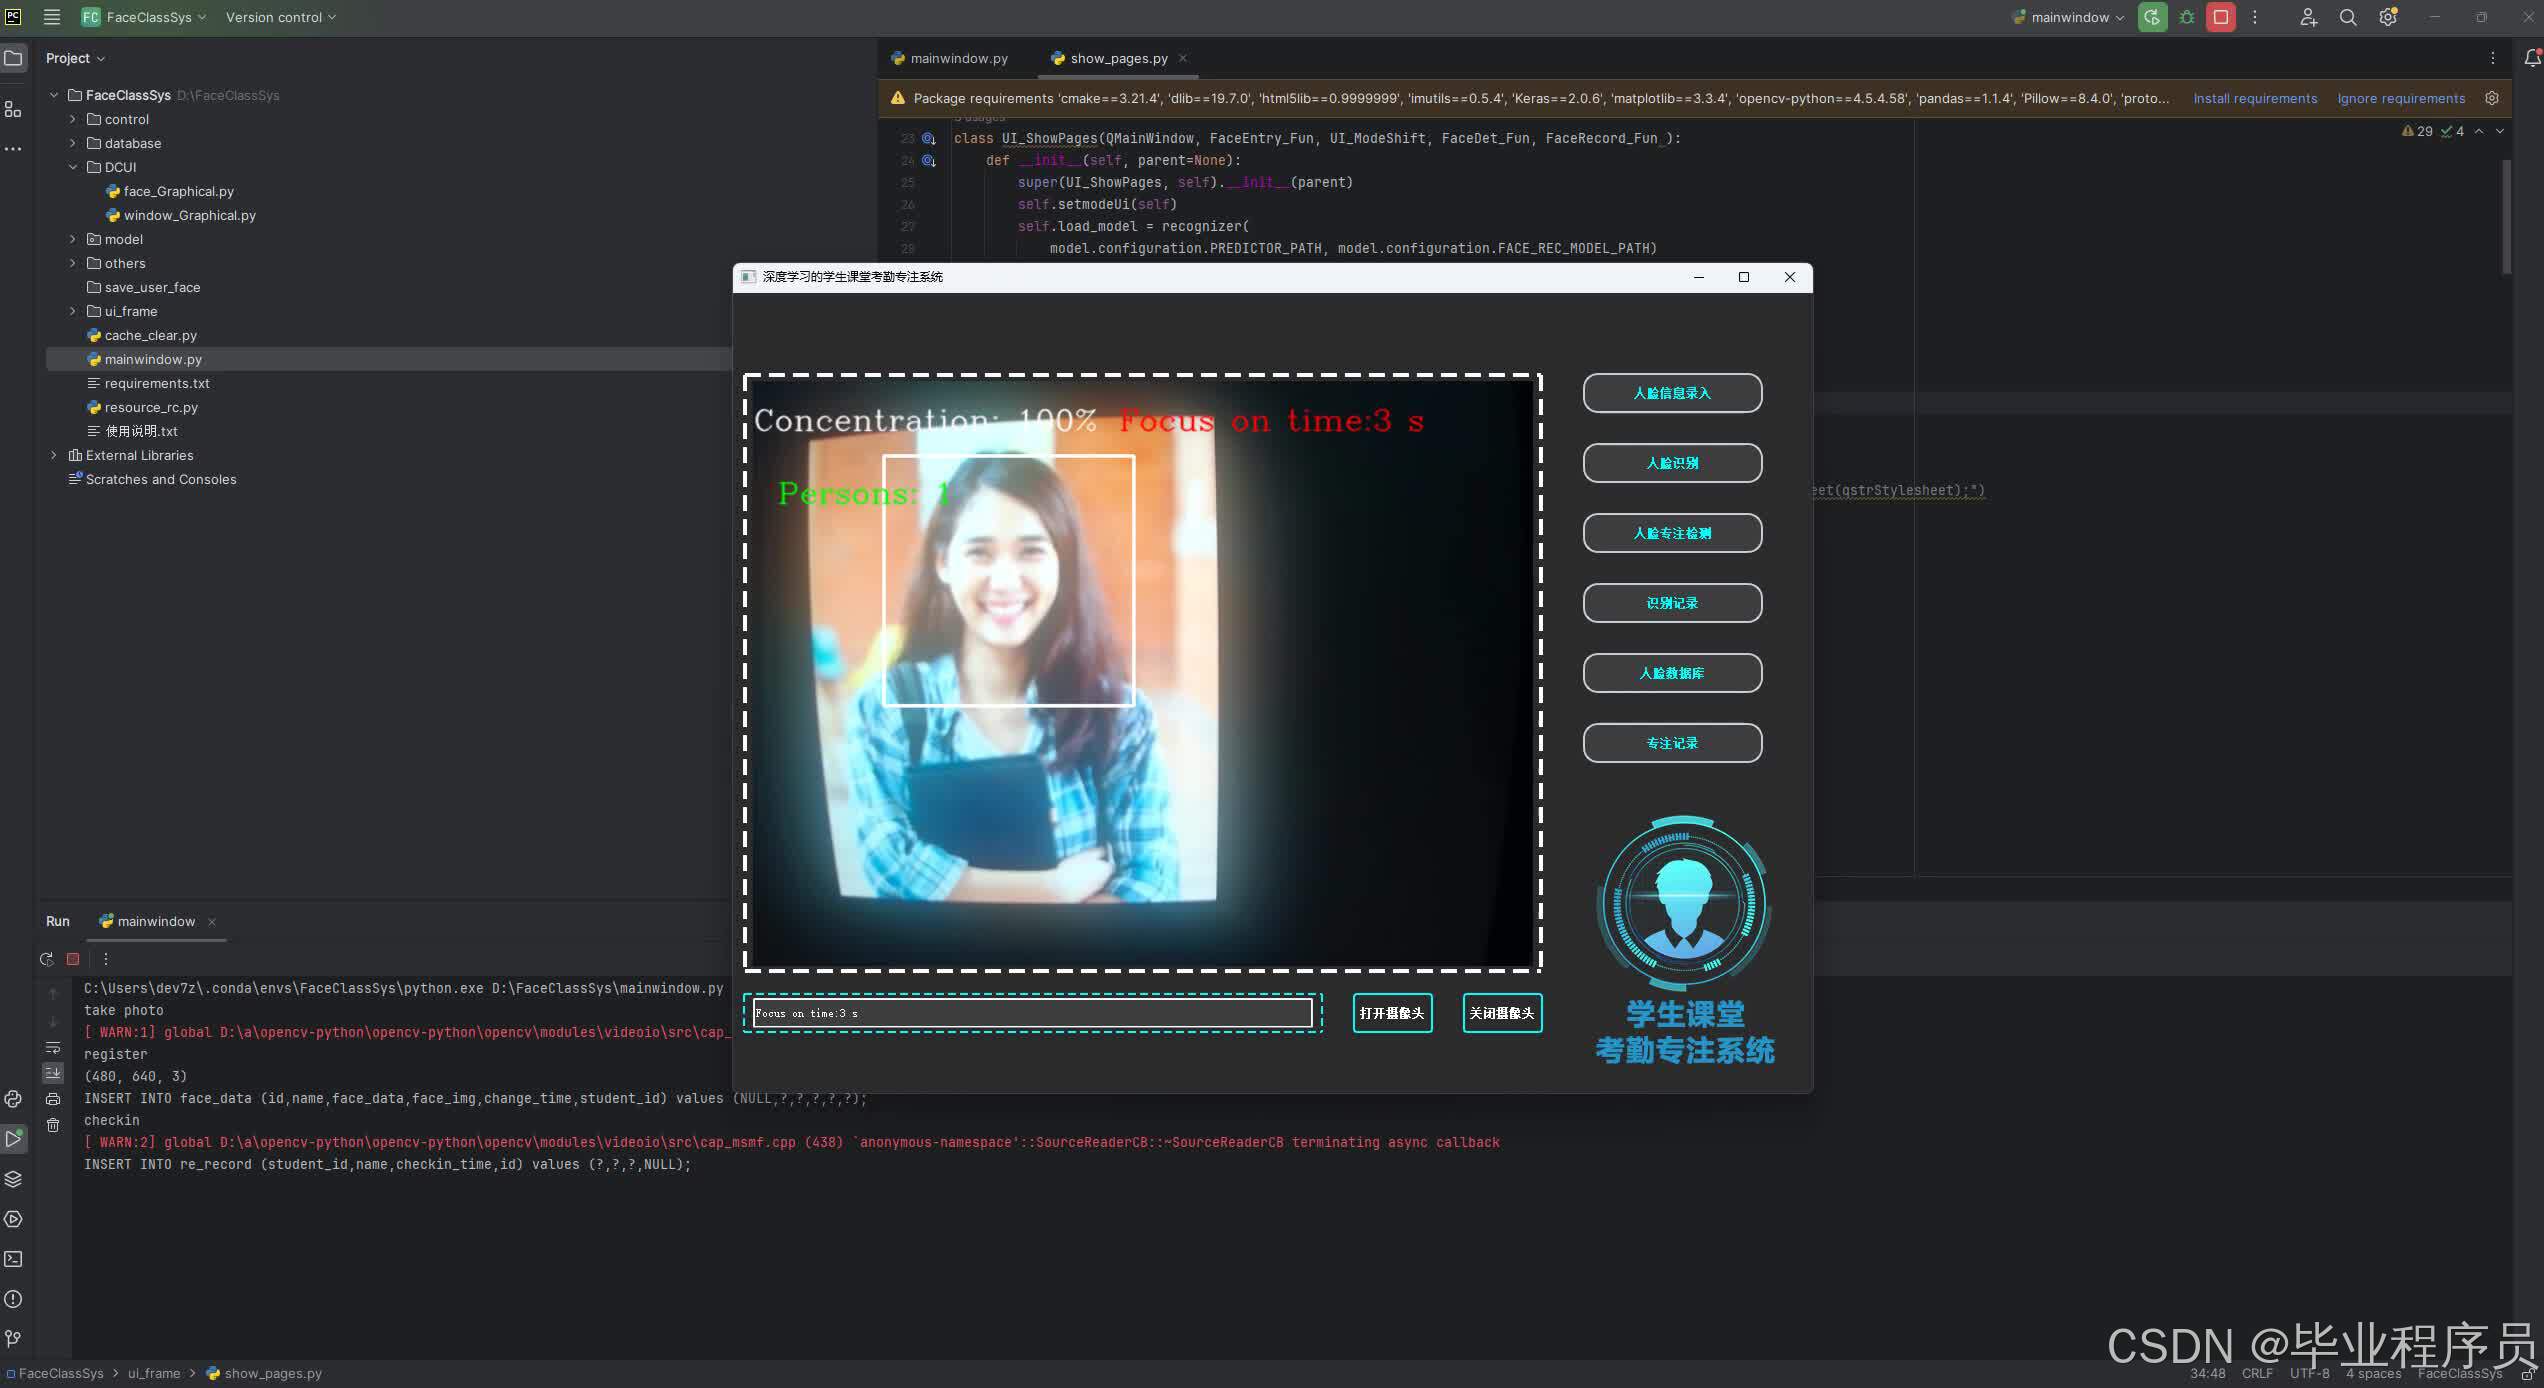Expand the ui_frame folder
2544x1388 pixels.
pos(72,311)
